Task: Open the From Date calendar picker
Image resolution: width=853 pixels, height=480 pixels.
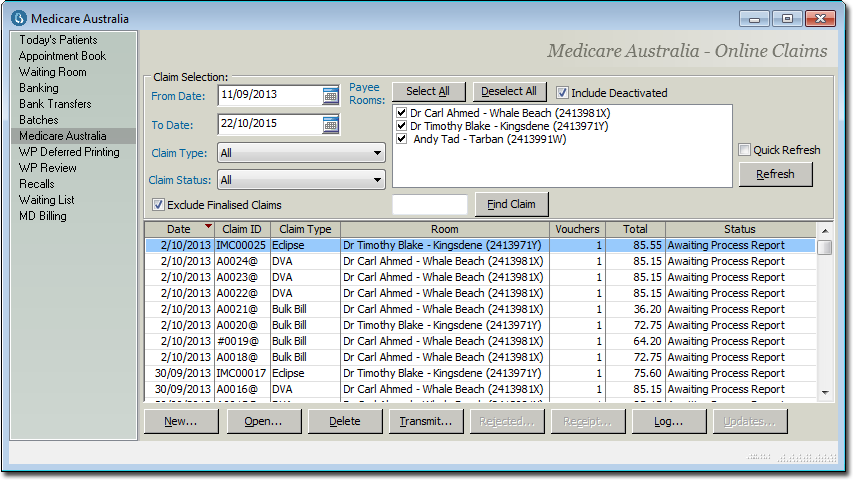Action: 331,96
